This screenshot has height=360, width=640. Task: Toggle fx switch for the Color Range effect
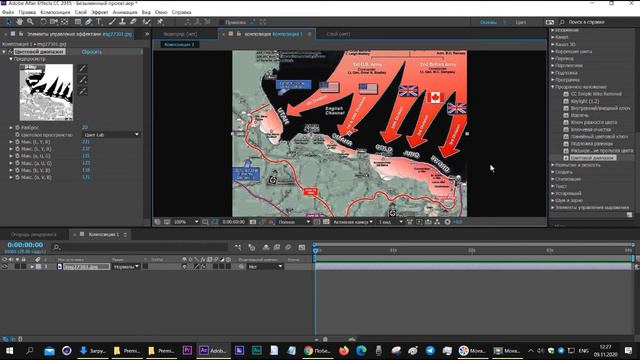[11, 52]
